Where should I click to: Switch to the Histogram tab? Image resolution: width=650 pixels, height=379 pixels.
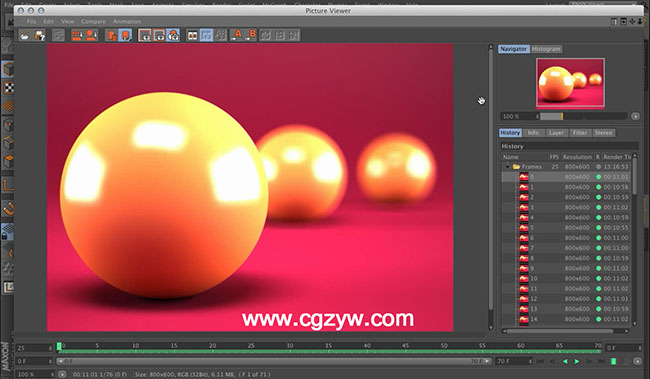pyautogui.click(x=546, y=49)
